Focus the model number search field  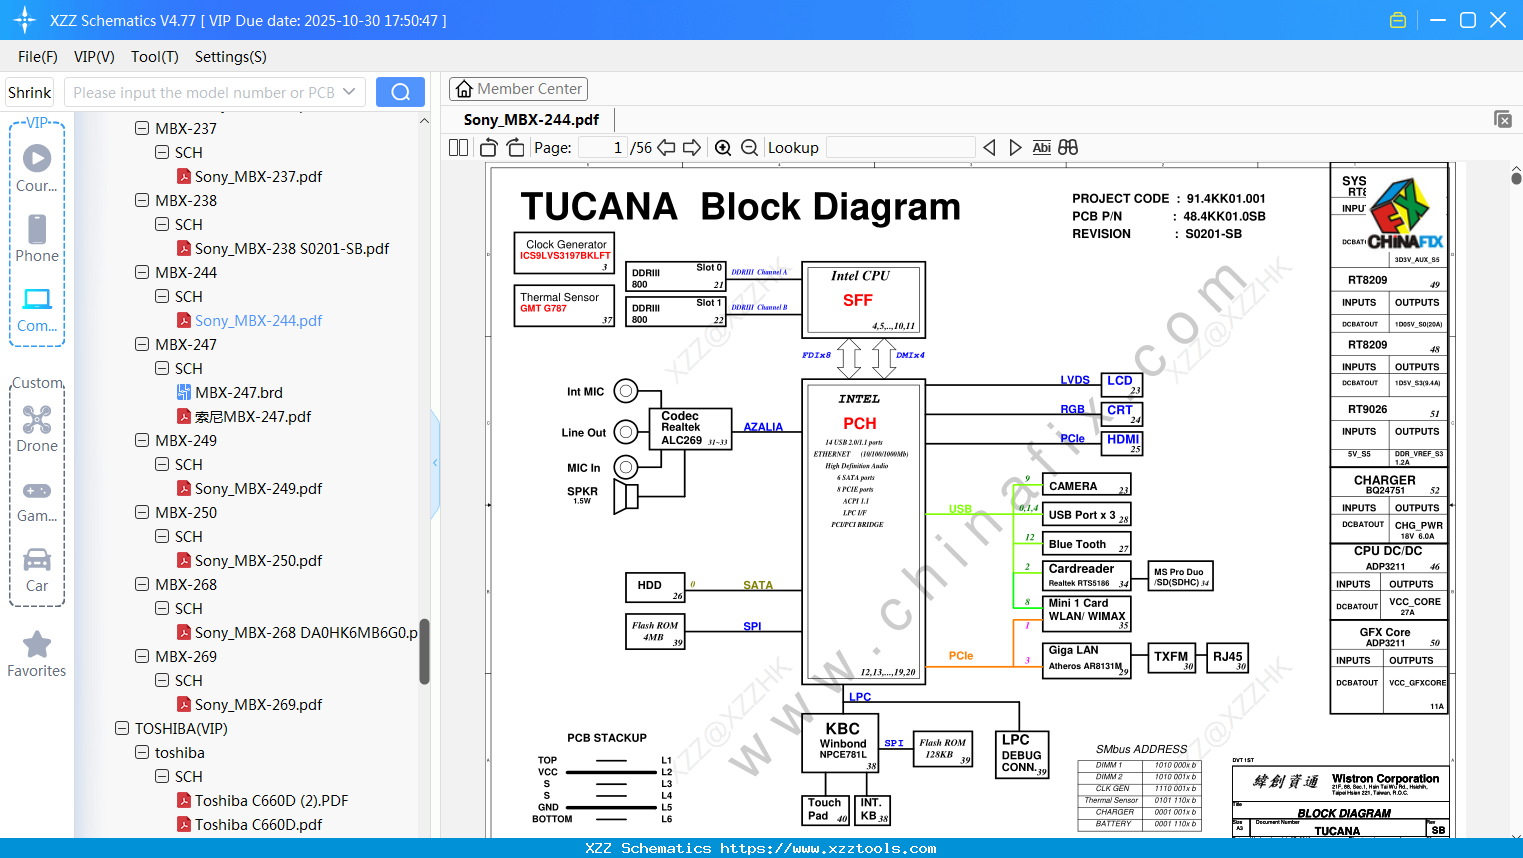coord(204,92)
